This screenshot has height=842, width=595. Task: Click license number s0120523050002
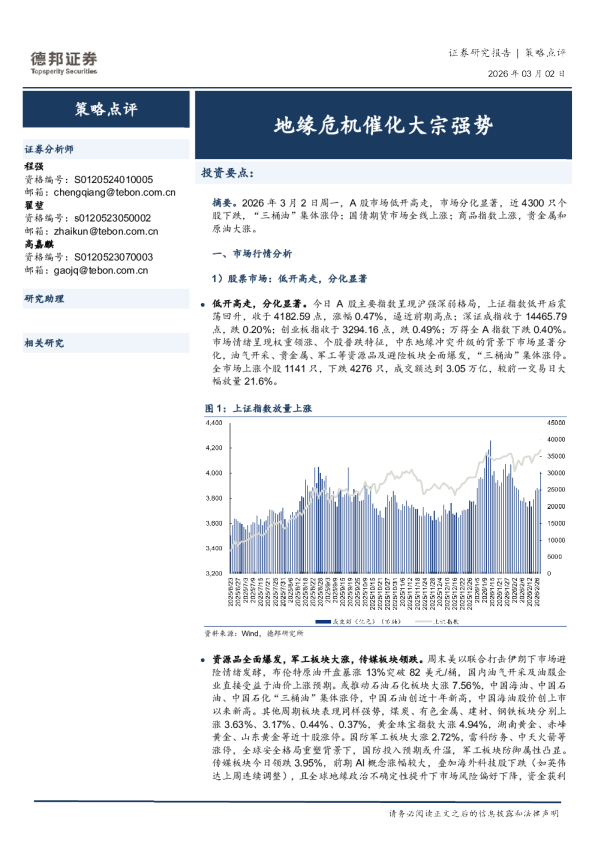(112, 218)
